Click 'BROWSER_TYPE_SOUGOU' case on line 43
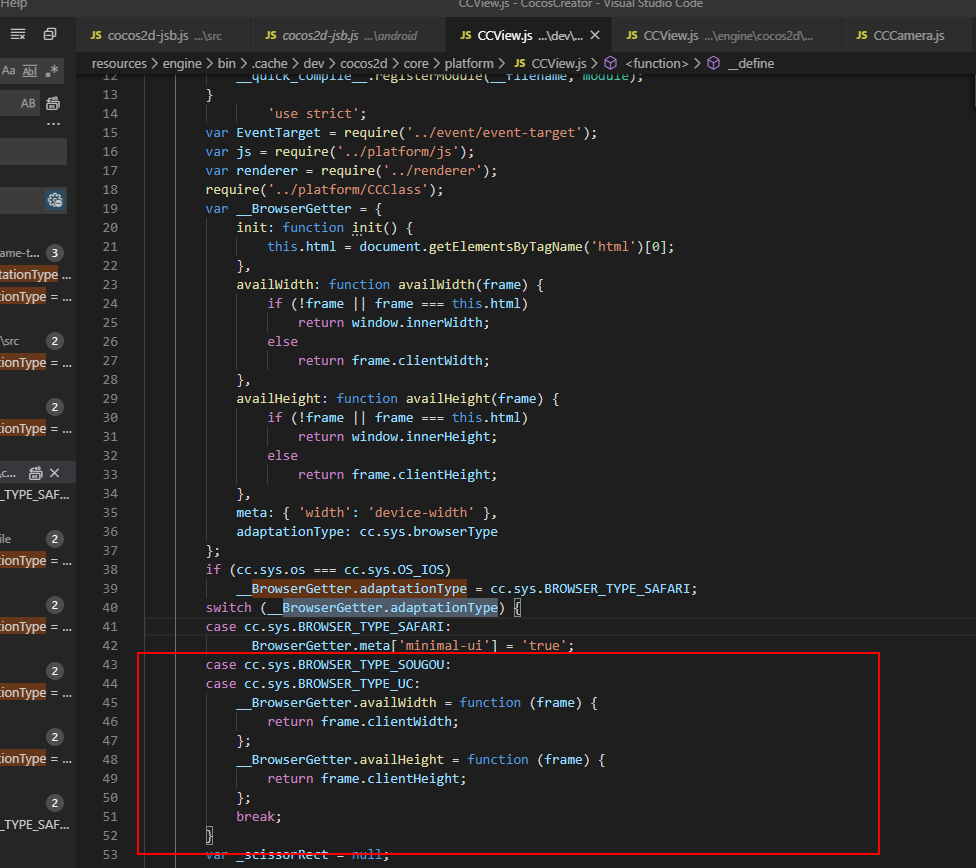The height and width of the screenshot is (868, 976). coord(371,664)
